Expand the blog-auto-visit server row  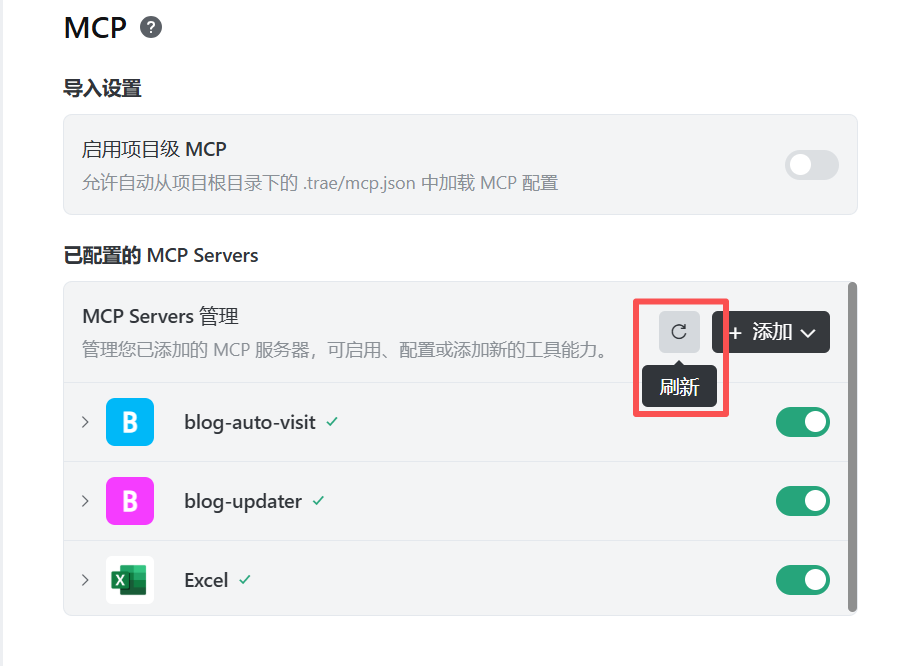click(86, 422)
